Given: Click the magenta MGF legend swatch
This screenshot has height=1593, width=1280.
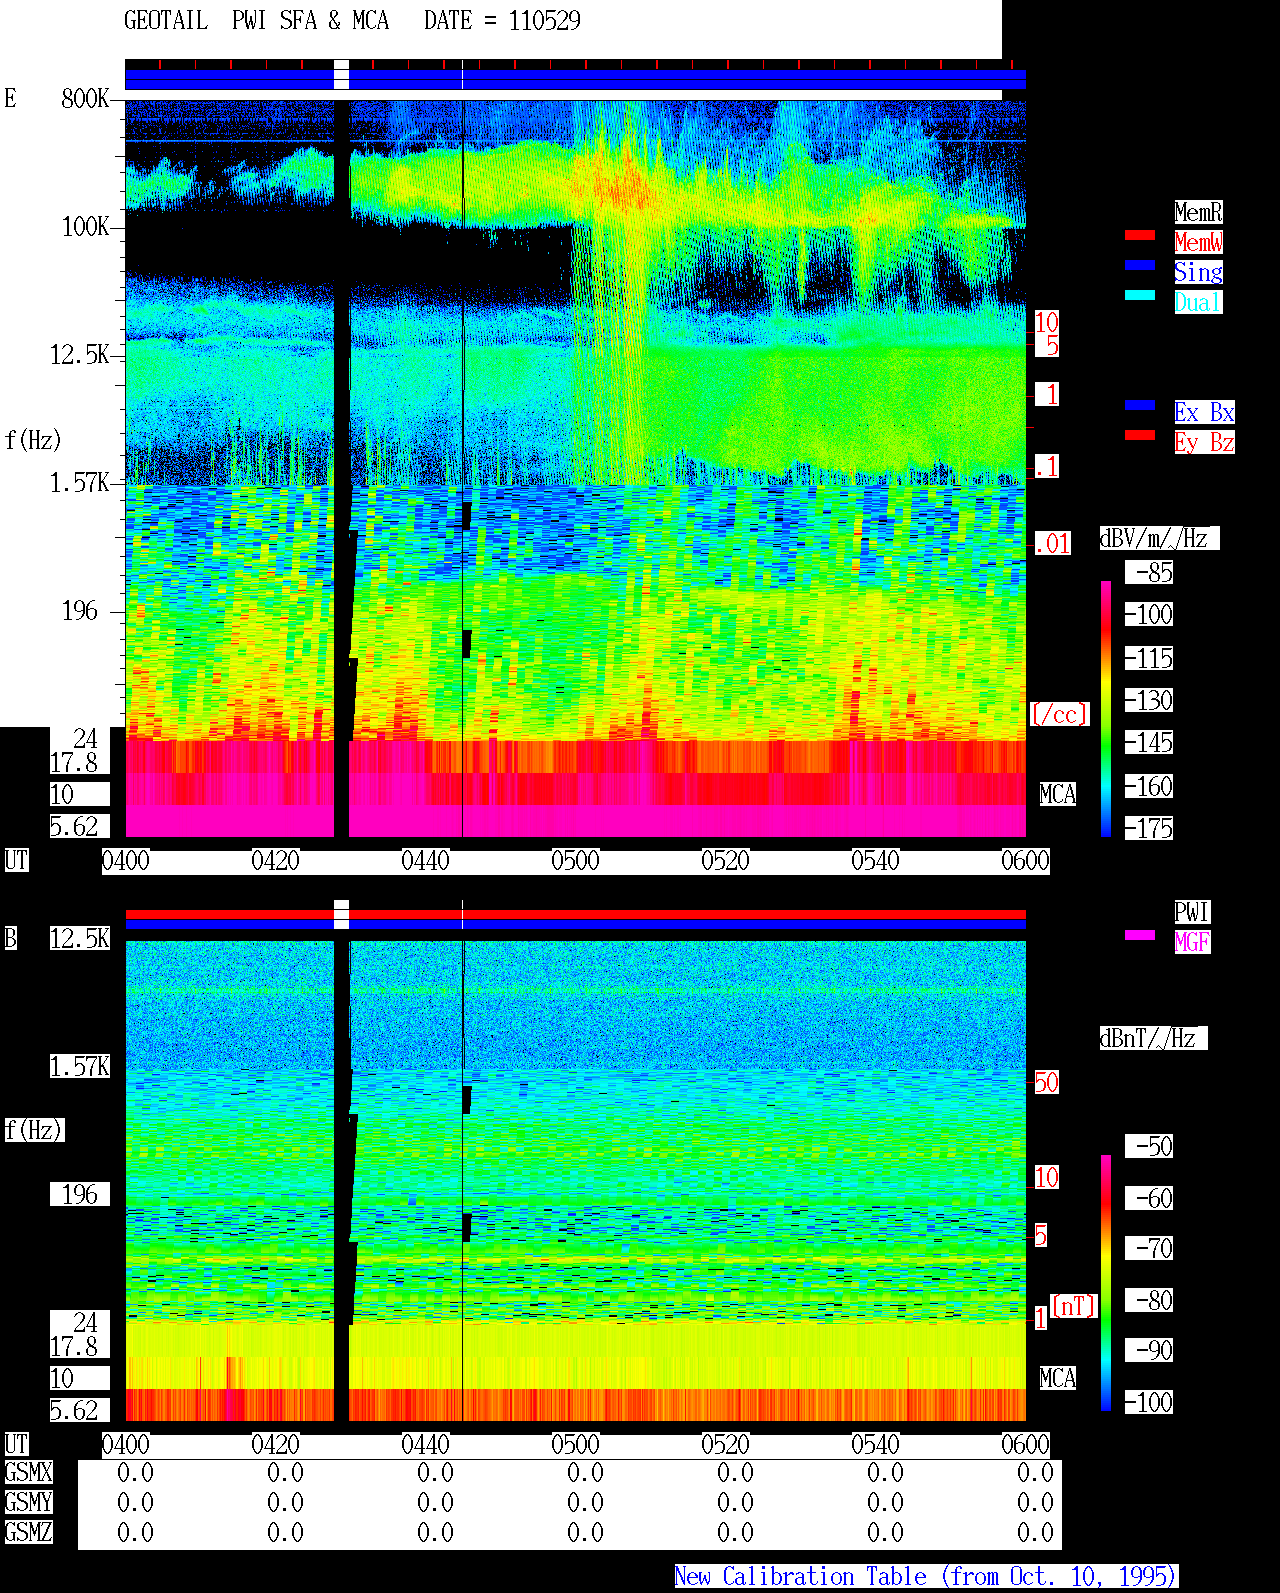Looking at the screenshot, I should pyautogui.click(x=1140, y=935).
